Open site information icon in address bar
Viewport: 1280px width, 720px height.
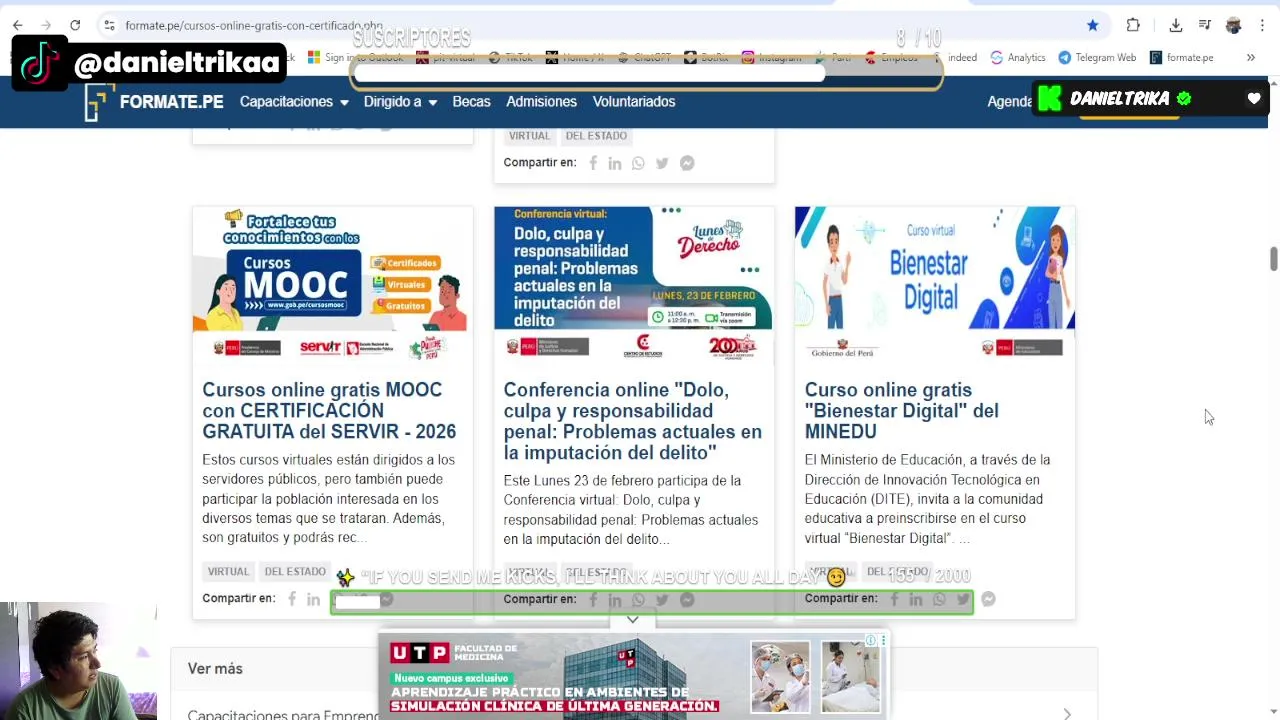click(109, 25)
